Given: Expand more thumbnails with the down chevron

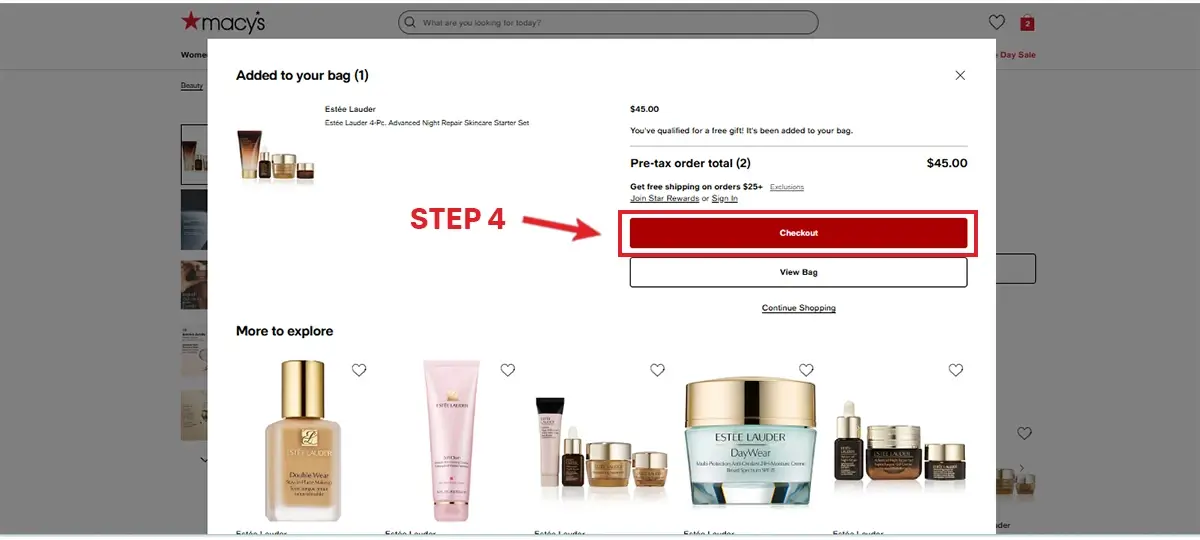Looking at the screenshot, I should pos(205,460).
